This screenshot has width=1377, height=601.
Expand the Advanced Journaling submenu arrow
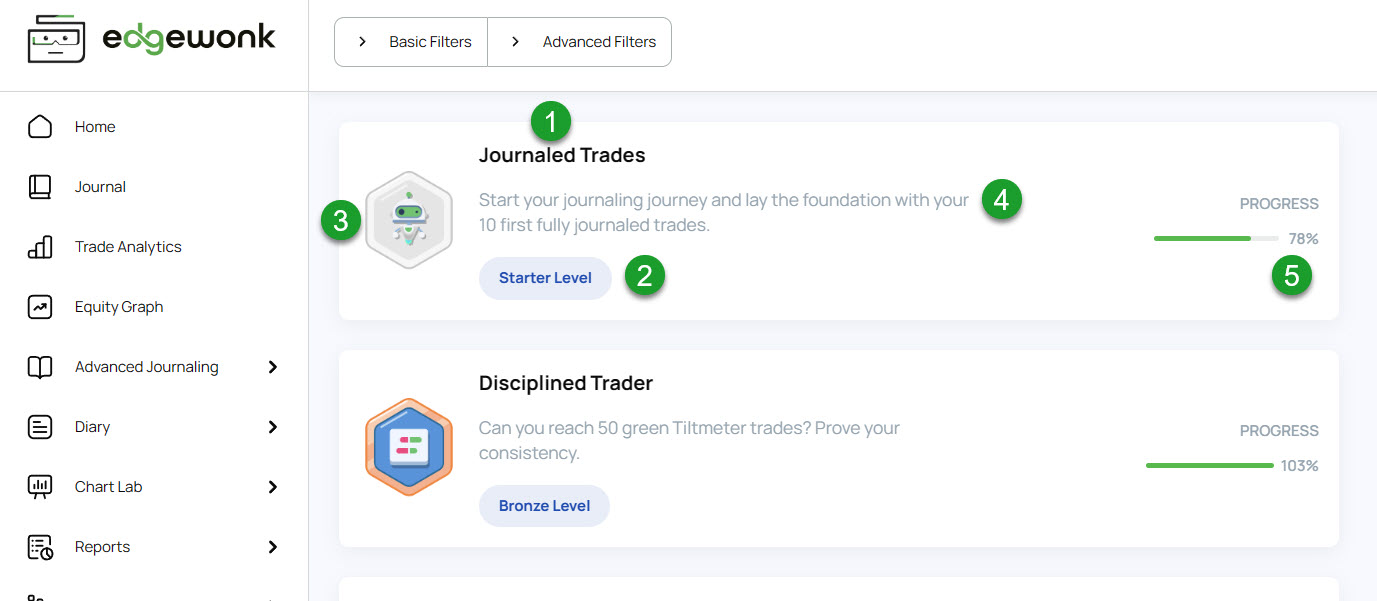point(272,367)
